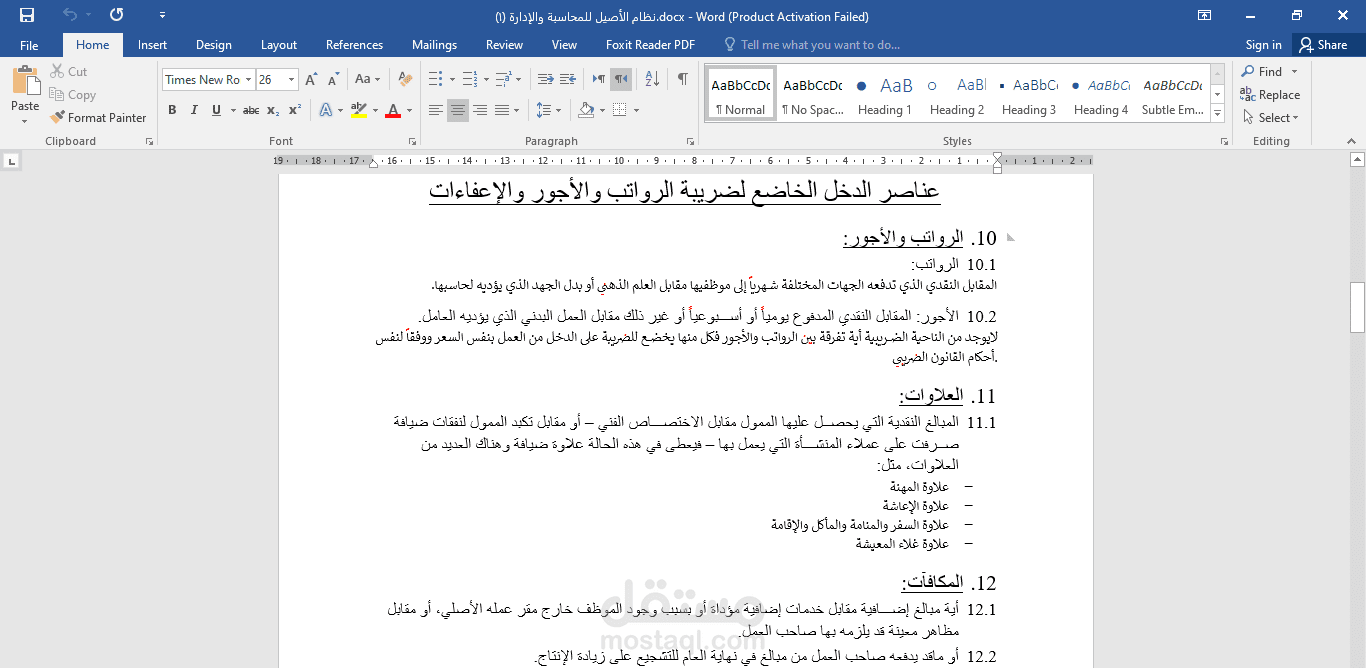Toggle center alignment
The height and width of the screenshot is (668, 1366).
(x=458, y=110)
